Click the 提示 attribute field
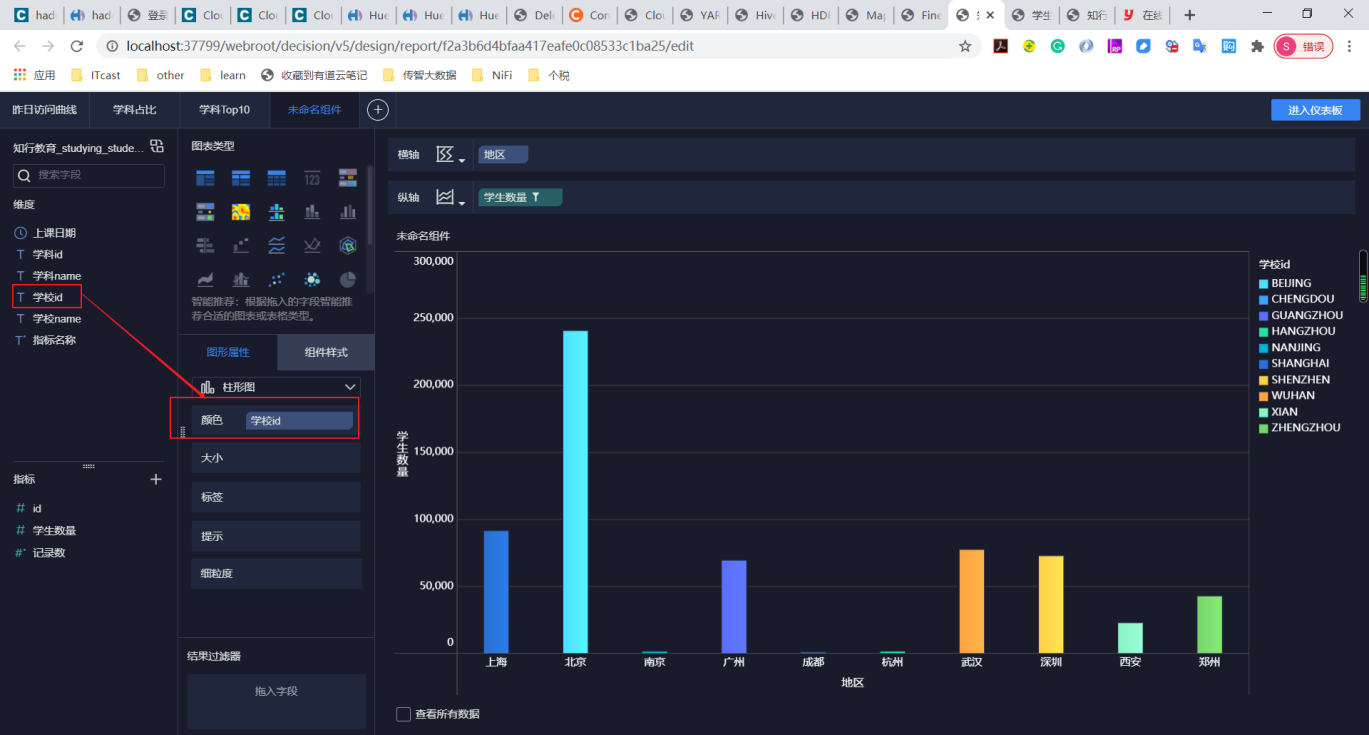 [276, 536]
